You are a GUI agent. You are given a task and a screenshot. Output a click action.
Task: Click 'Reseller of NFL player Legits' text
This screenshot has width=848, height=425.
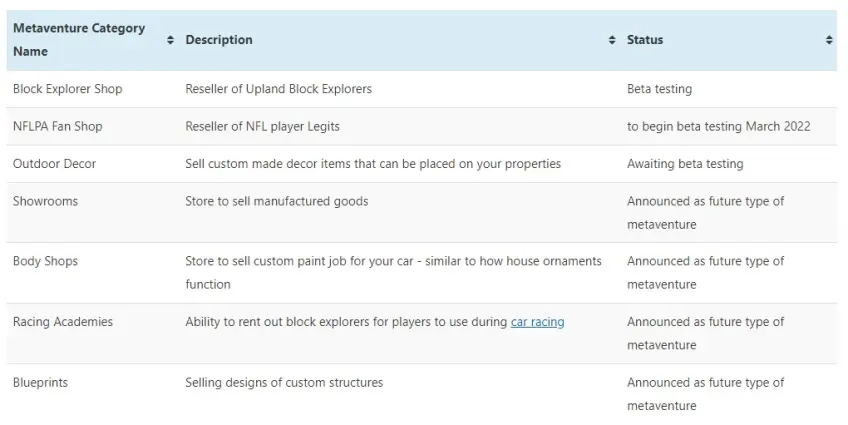(262, 127)
